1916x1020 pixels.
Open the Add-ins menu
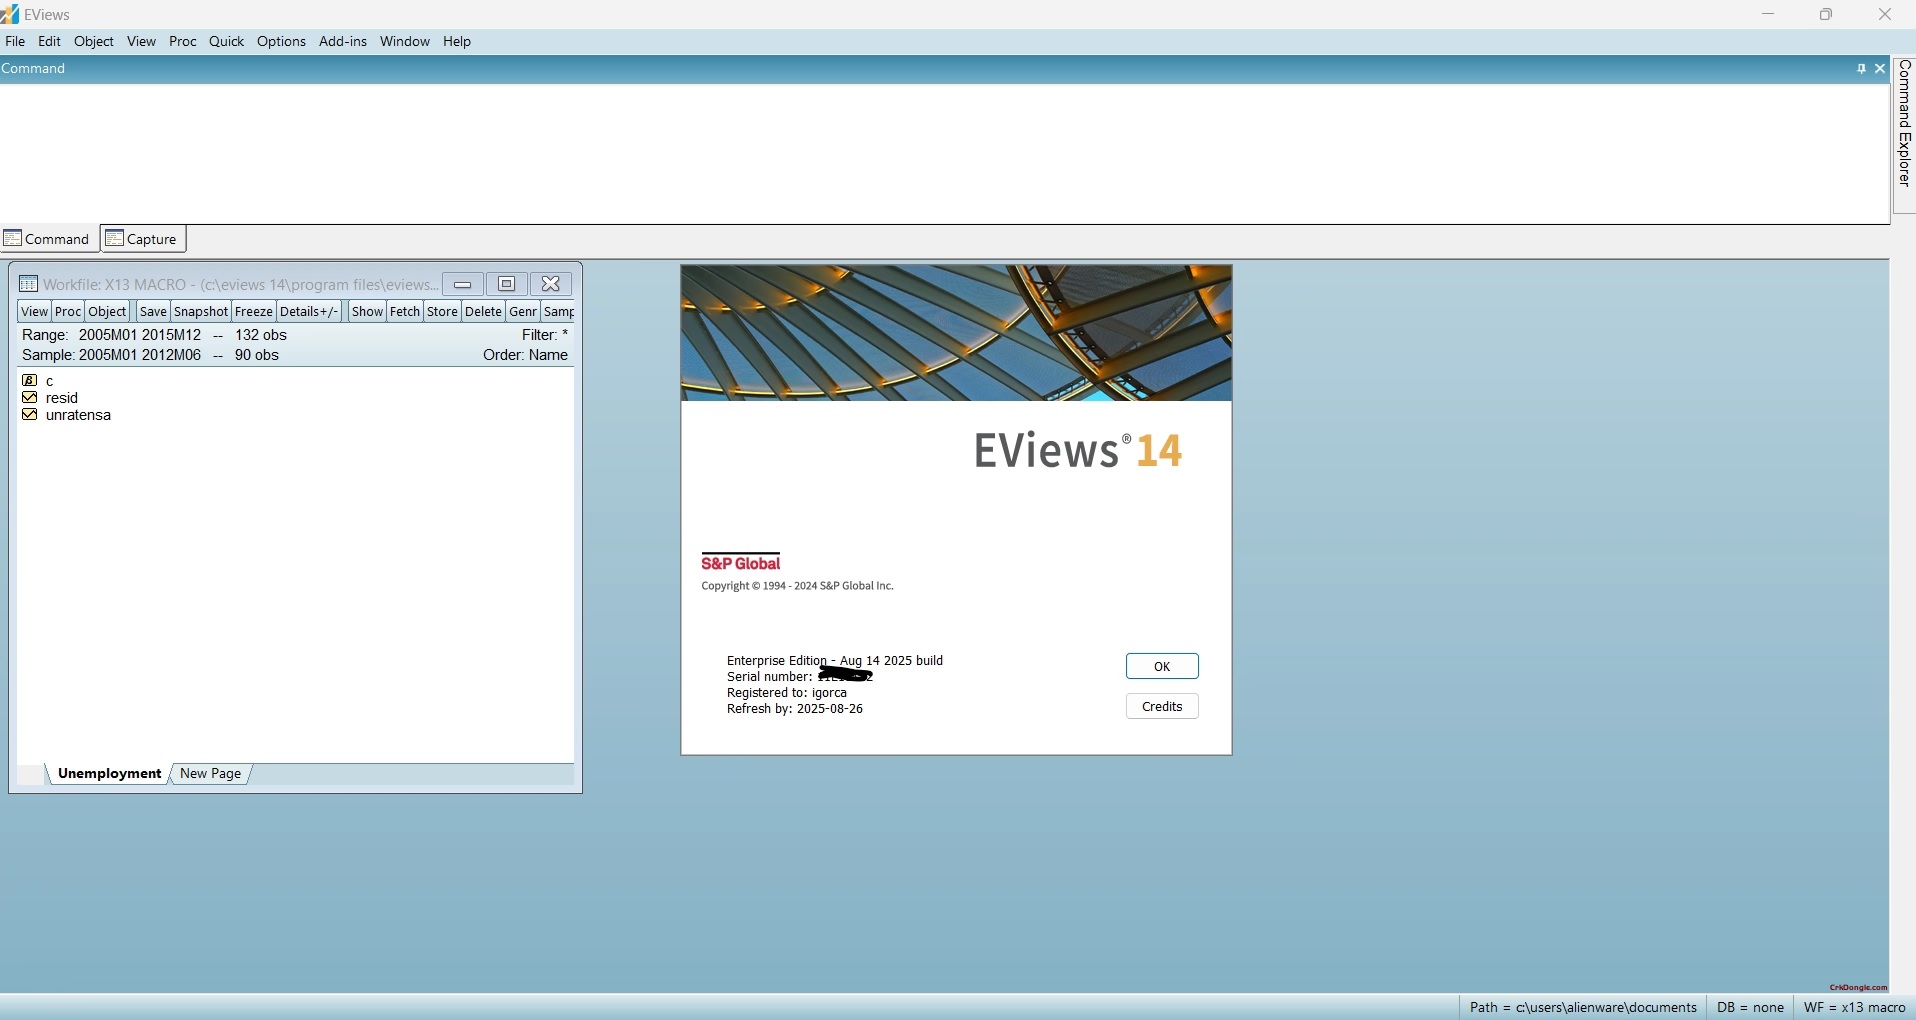coord(343,41)
